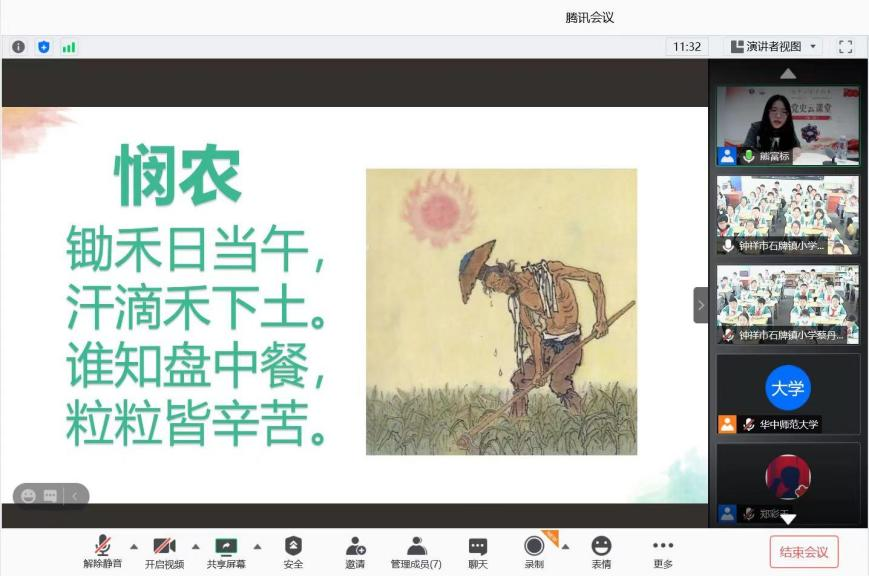Viewport: 869px width, 576px height.
Task: Click the line 汗滴禾下土
Action: [x=196, y=307]
